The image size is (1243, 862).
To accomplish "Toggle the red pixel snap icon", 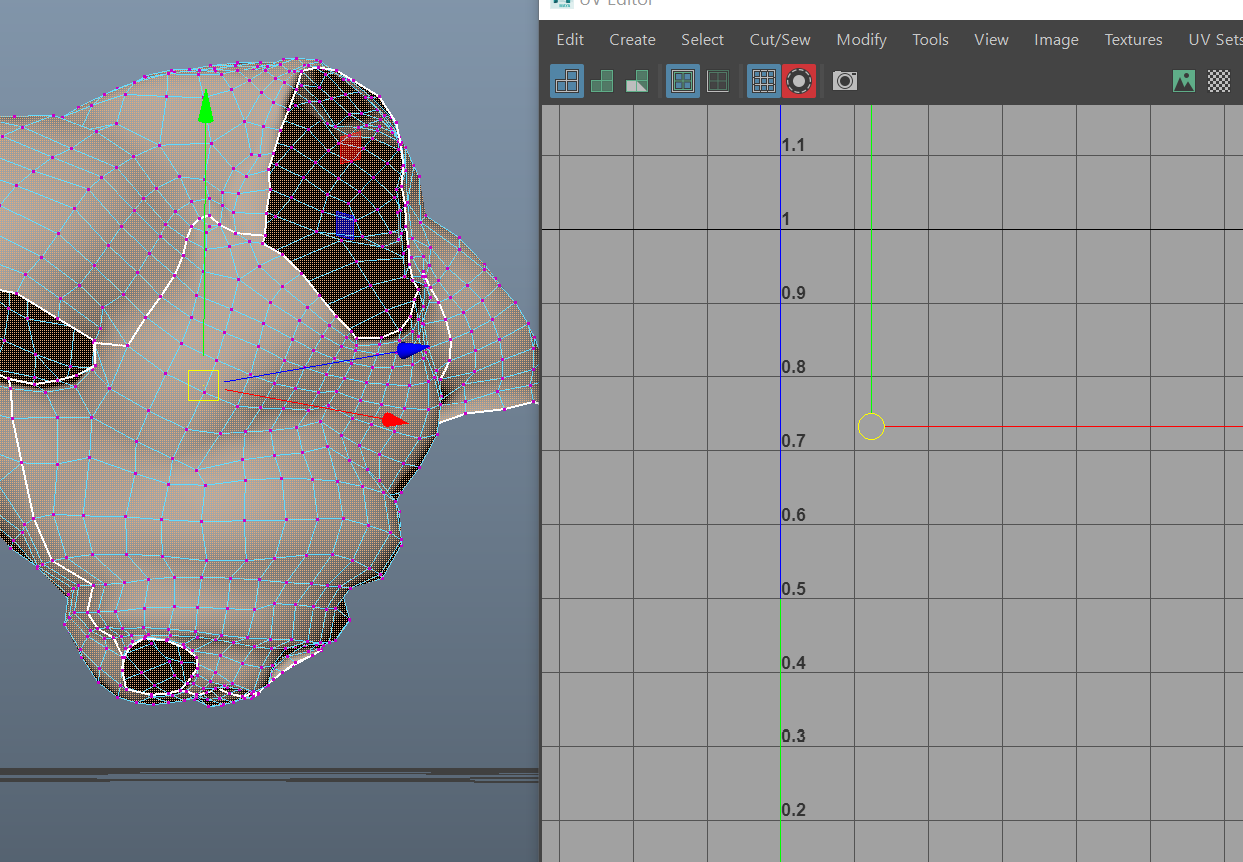I will (799, 81).
